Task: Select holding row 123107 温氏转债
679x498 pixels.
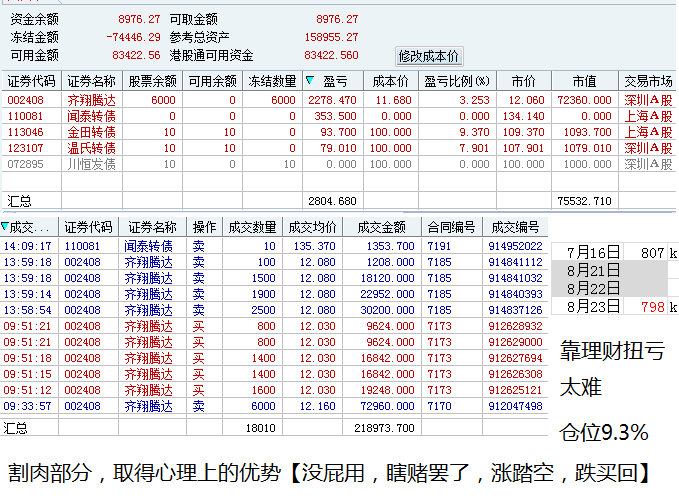Action: point(339,148)
